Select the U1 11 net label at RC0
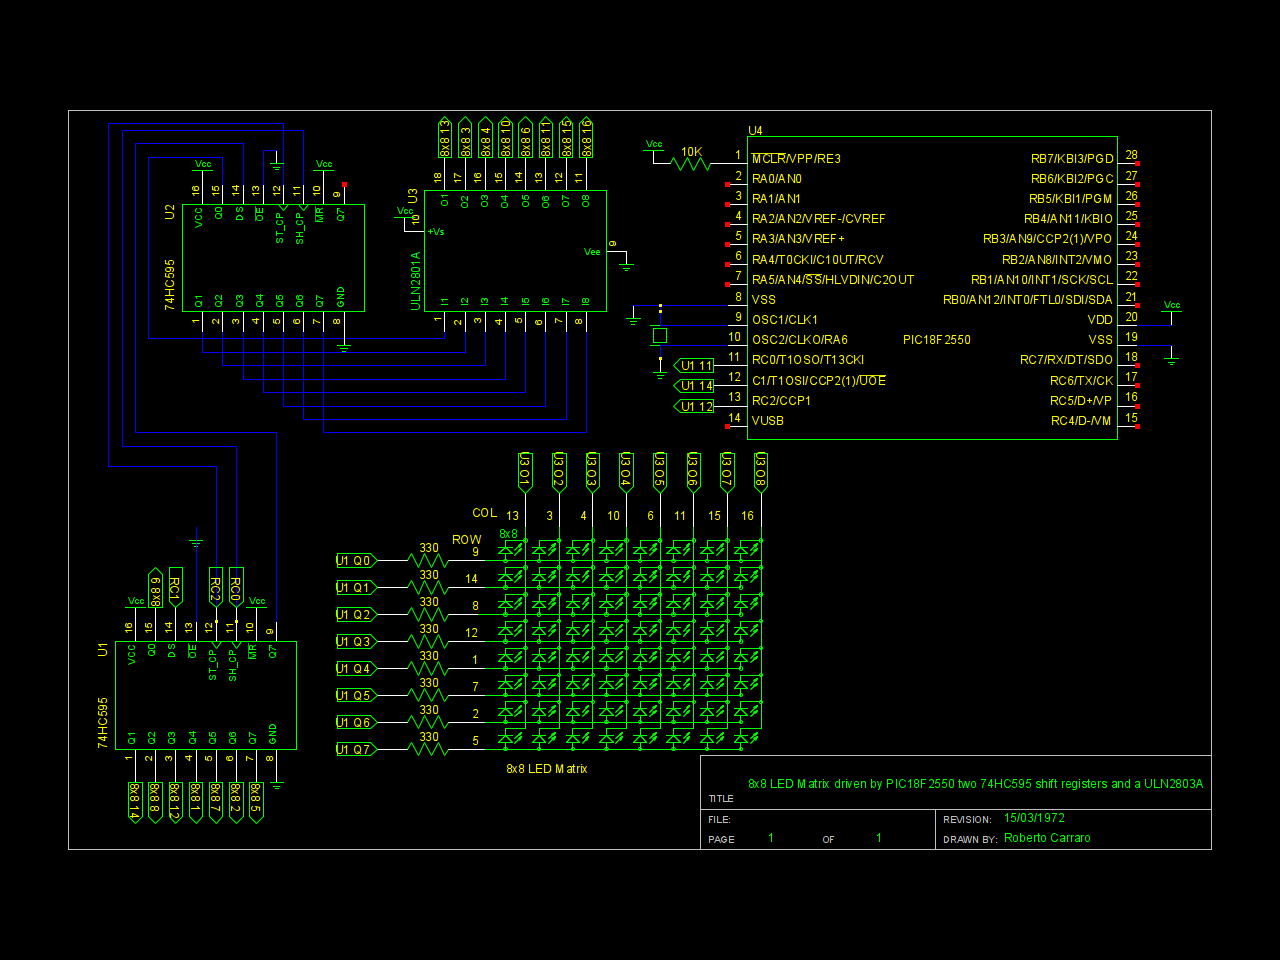The width and height of the screenshot is (1280, 960). [x=694, y=366]
